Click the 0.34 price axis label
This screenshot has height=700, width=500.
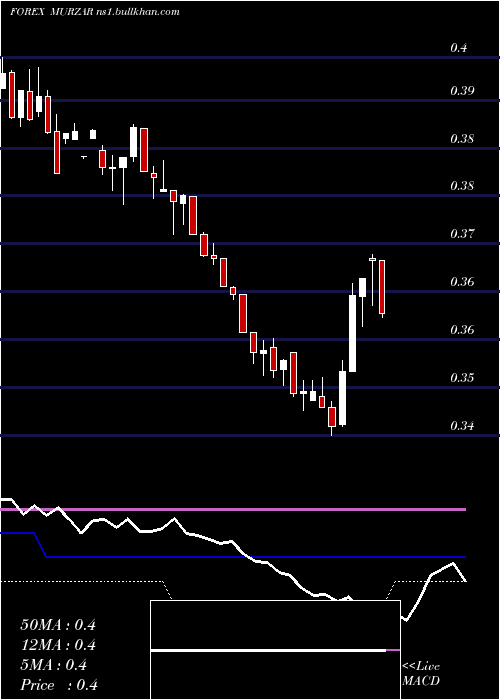tap(462, 425)
